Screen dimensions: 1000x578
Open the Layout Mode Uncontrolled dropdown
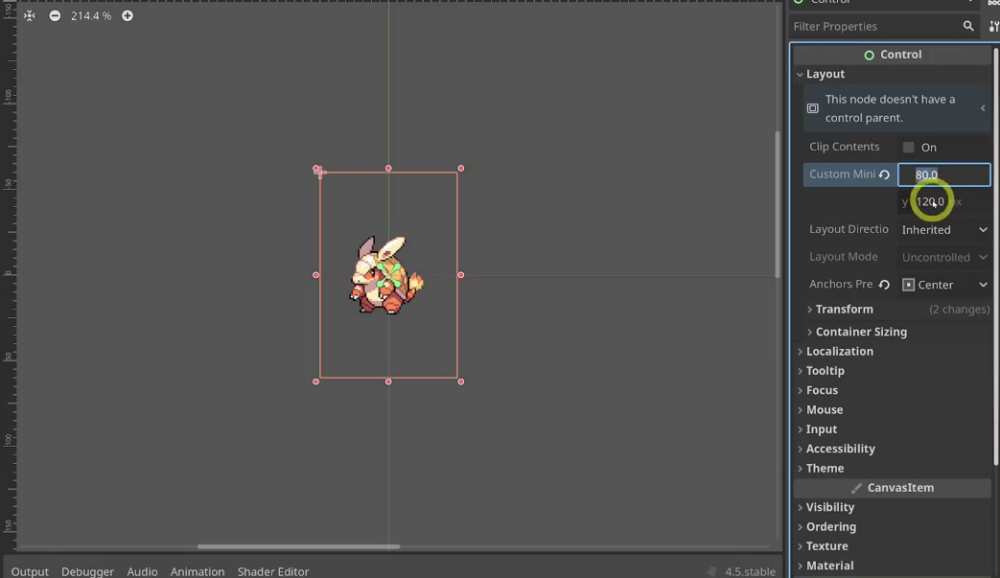click(944, 257)
